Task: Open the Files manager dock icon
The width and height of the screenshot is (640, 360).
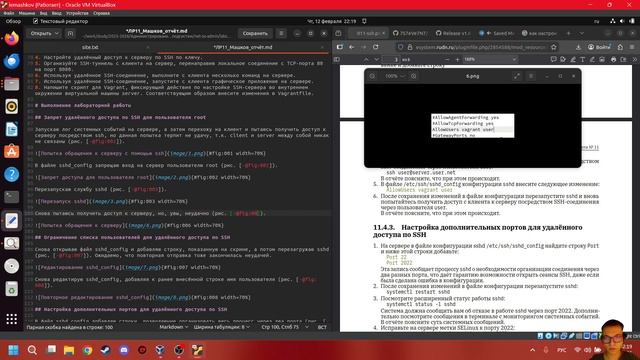Action: pyautogui.click(x=11, y=84)
